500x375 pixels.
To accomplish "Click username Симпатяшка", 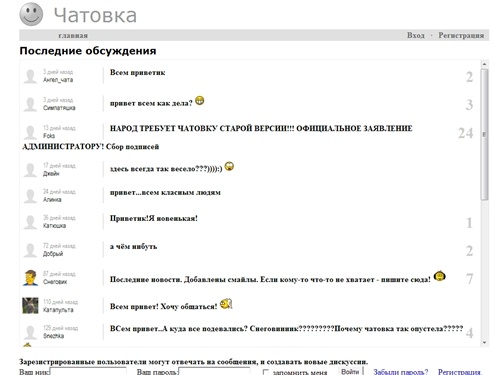I will point(59,108).
